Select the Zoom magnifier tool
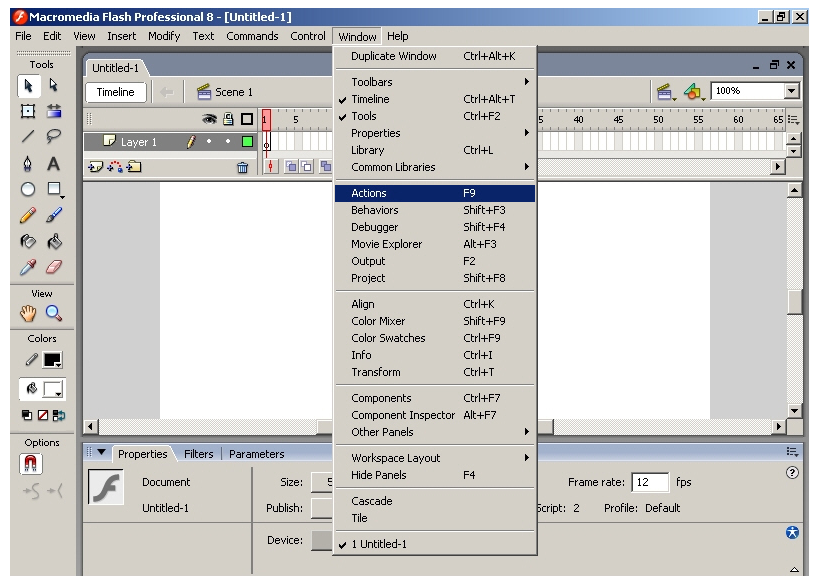 click(54, 313)
